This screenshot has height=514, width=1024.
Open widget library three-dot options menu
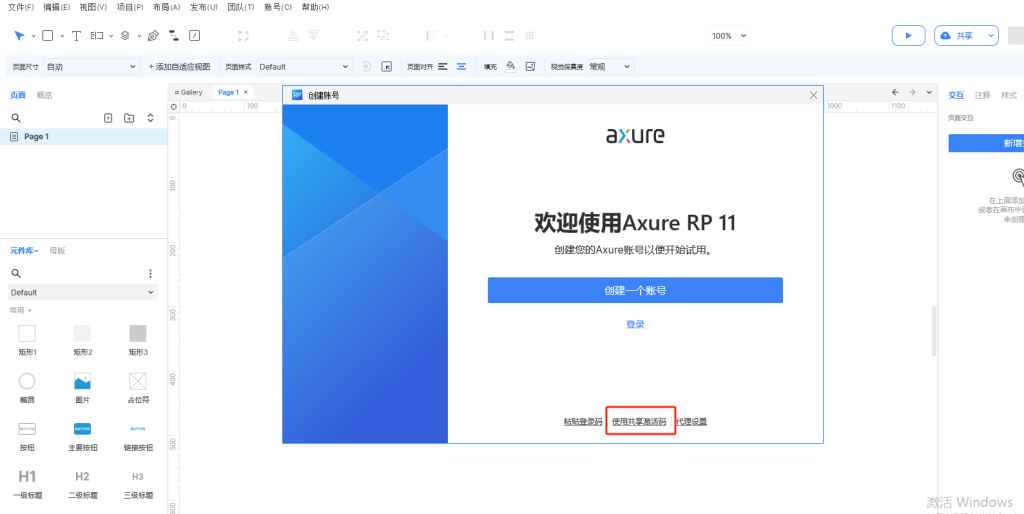pyautogui.click(x=151, y=273)
